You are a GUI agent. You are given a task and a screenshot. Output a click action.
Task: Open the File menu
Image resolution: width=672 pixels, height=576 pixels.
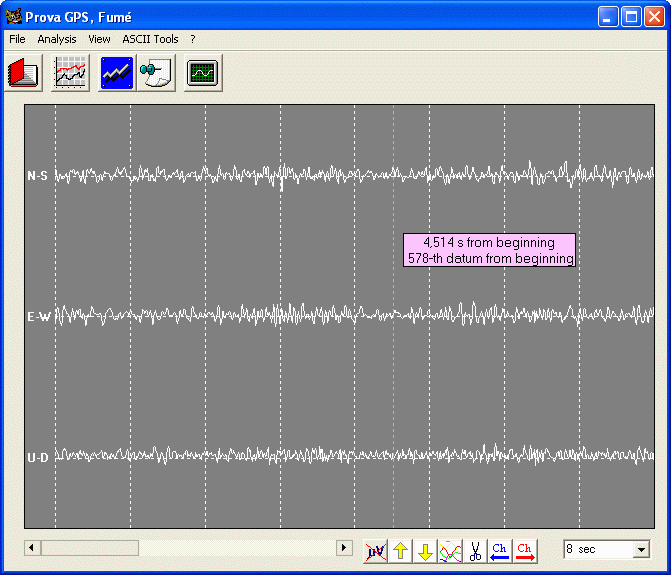[17, 39]
